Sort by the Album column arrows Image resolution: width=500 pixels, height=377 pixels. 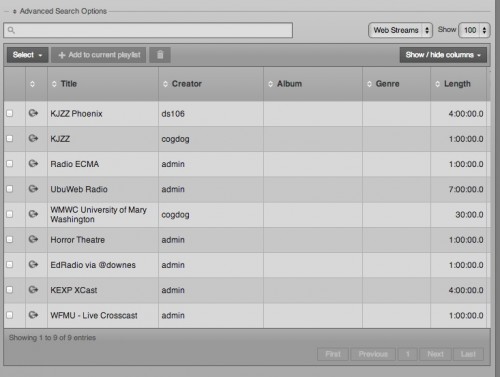[x=271, y=84]
